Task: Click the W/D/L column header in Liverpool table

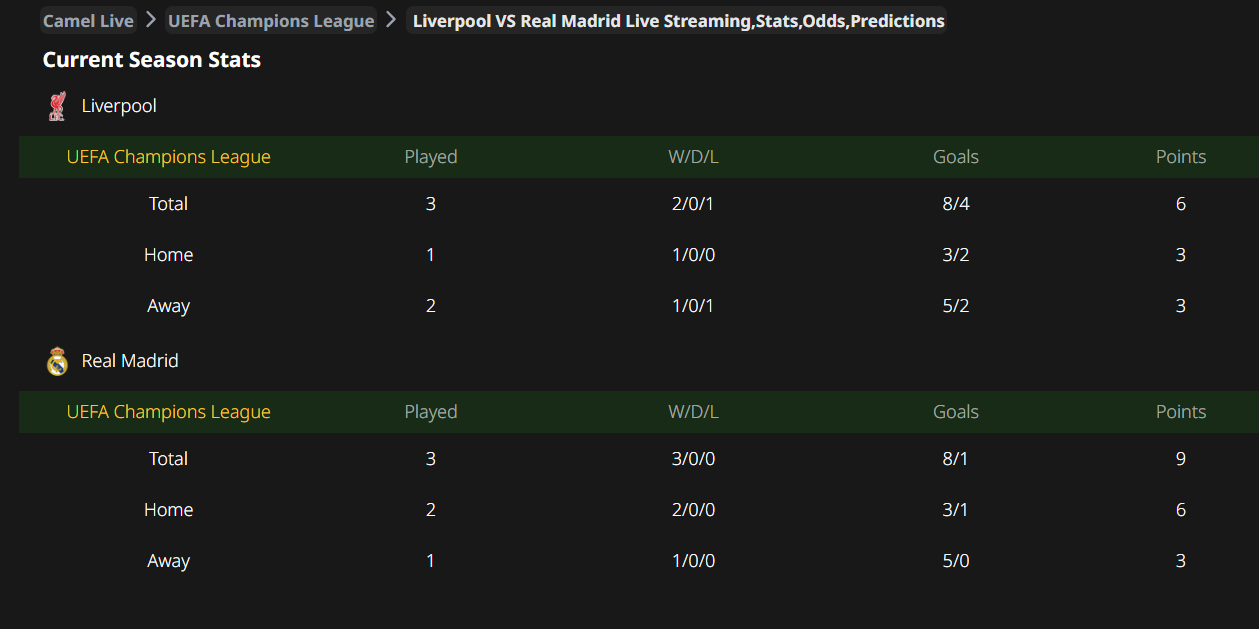Action: (693, 157)
